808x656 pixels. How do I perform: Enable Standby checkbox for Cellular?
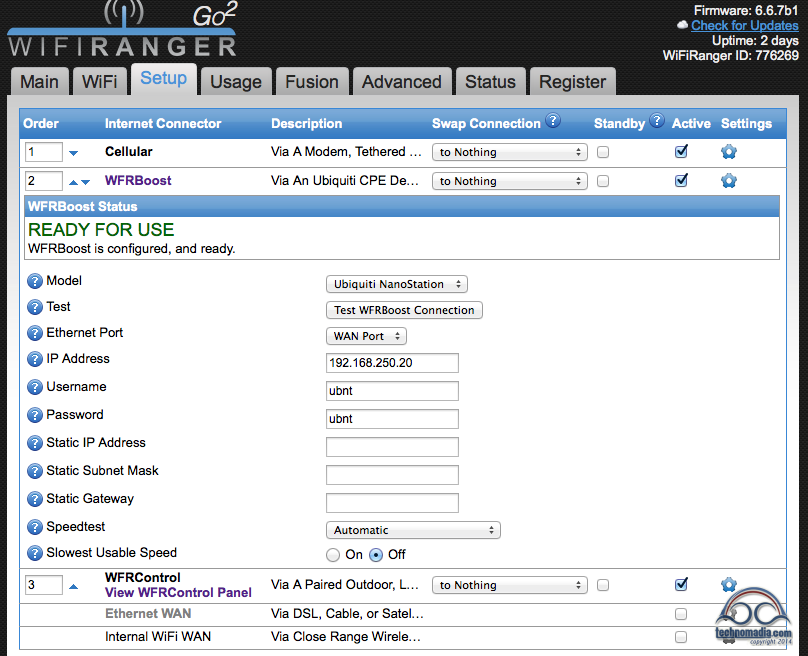[603, 152]
